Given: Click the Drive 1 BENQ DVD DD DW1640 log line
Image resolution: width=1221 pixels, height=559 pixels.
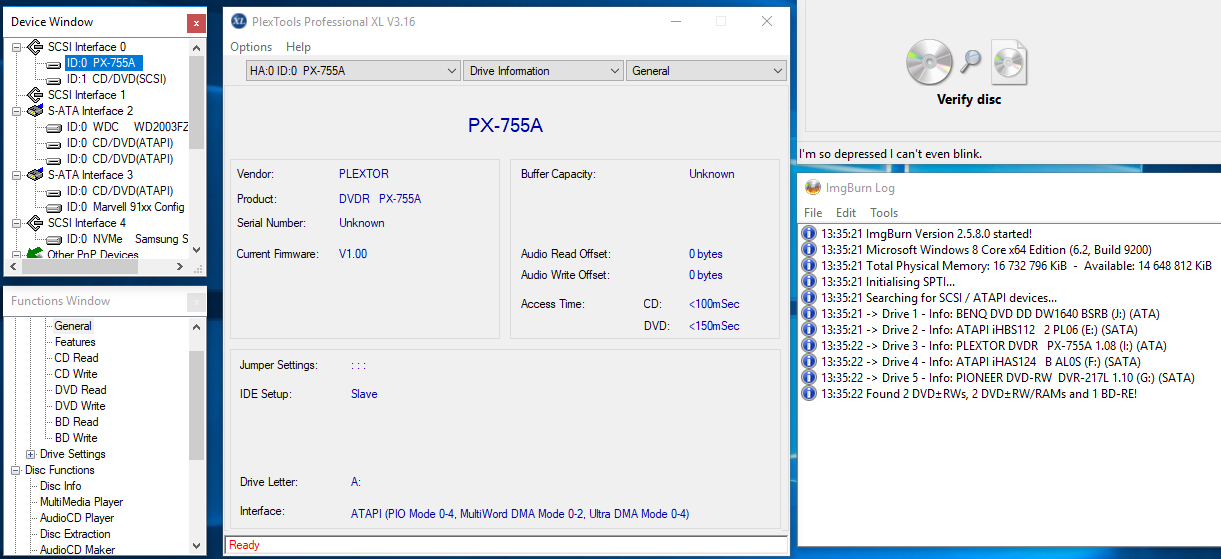Looking at the screenshot, I should pyautogui.click(x=990, y=314).
